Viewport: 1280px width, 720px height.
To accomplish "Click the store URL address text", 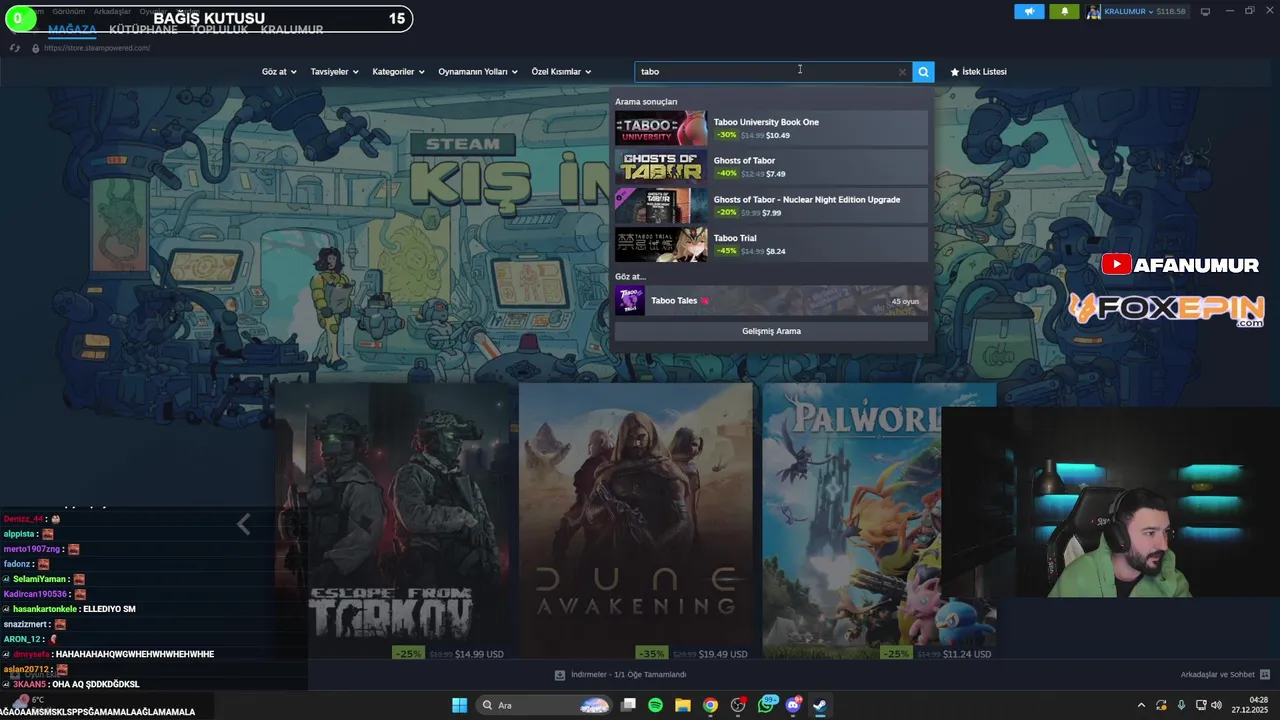I will pos(97,48).
